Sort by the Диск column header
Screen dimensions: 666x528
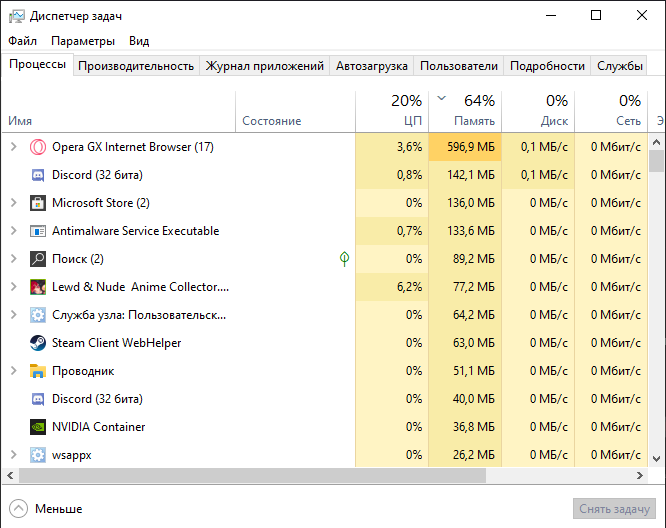(538, 111)
